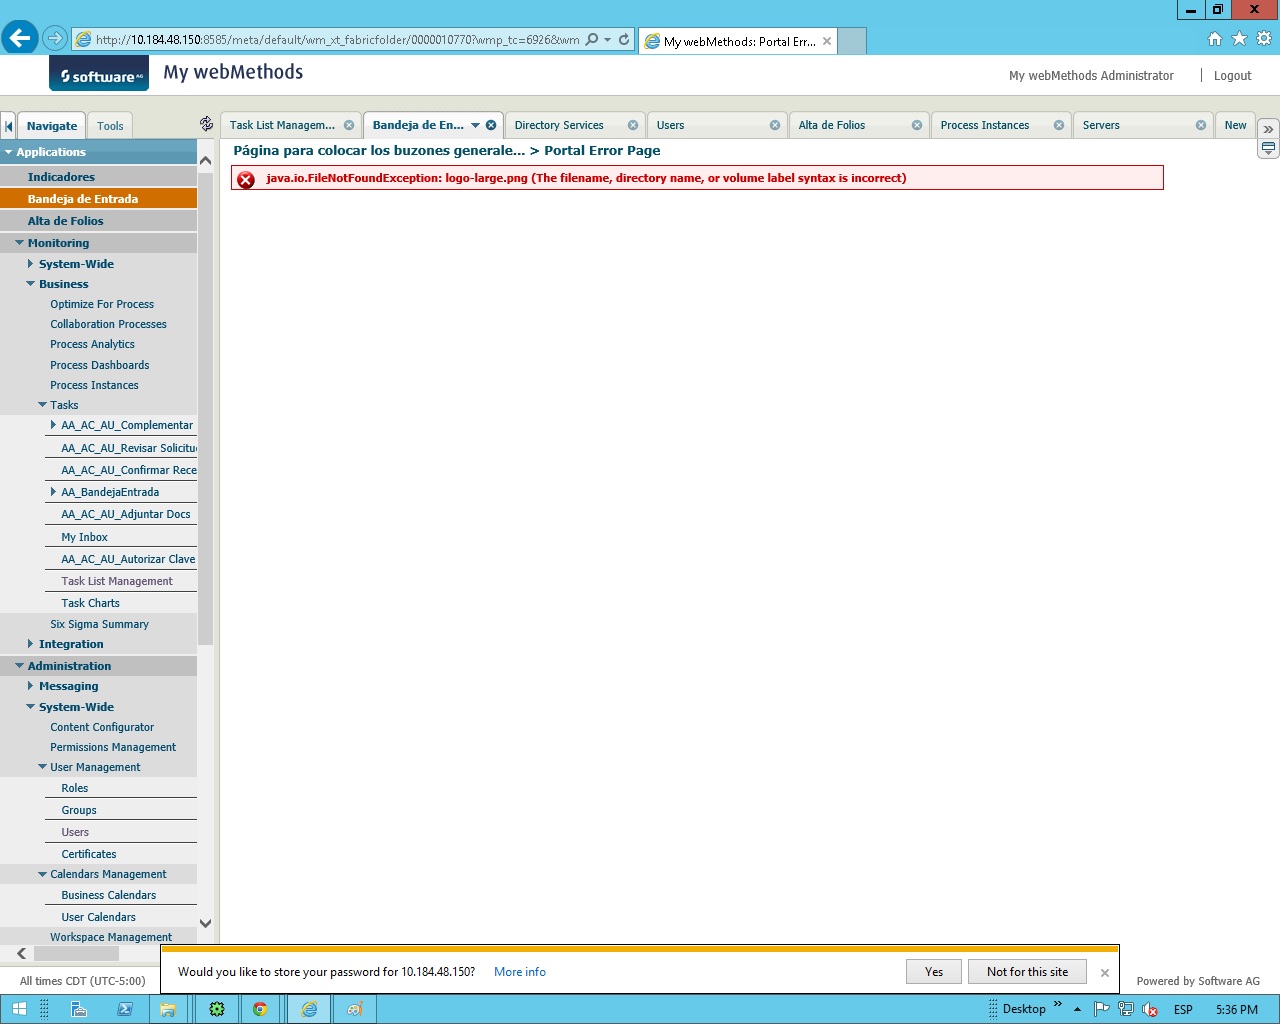Dismiss the password prompt with X
The image size is (1280, 1024).
click(x=1105, y=973)
